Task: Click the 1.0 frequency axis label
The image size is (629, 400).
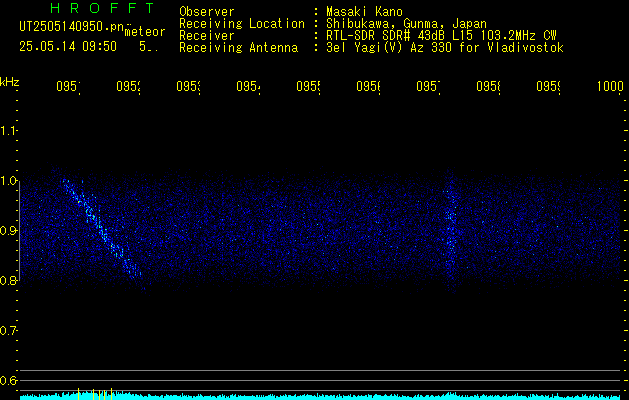Action: [8, 181]
